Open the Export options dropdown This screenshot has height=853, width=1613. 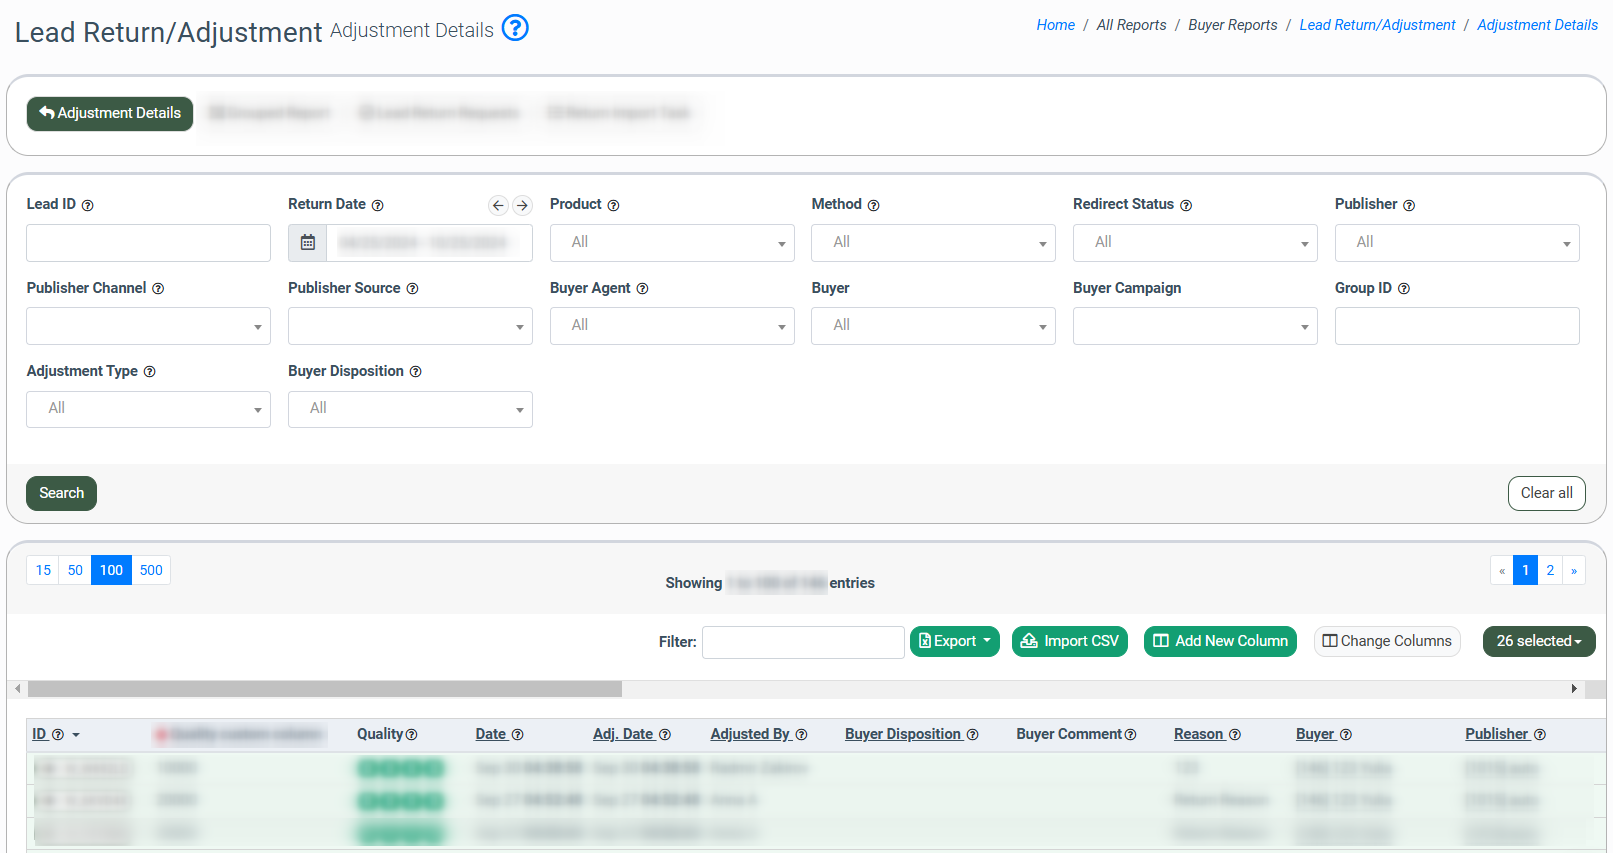[x=954, y=641]
